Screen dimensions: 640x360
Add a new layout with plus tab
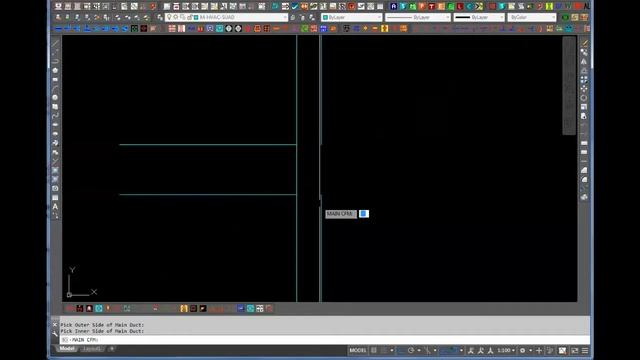tap(111, 349)
